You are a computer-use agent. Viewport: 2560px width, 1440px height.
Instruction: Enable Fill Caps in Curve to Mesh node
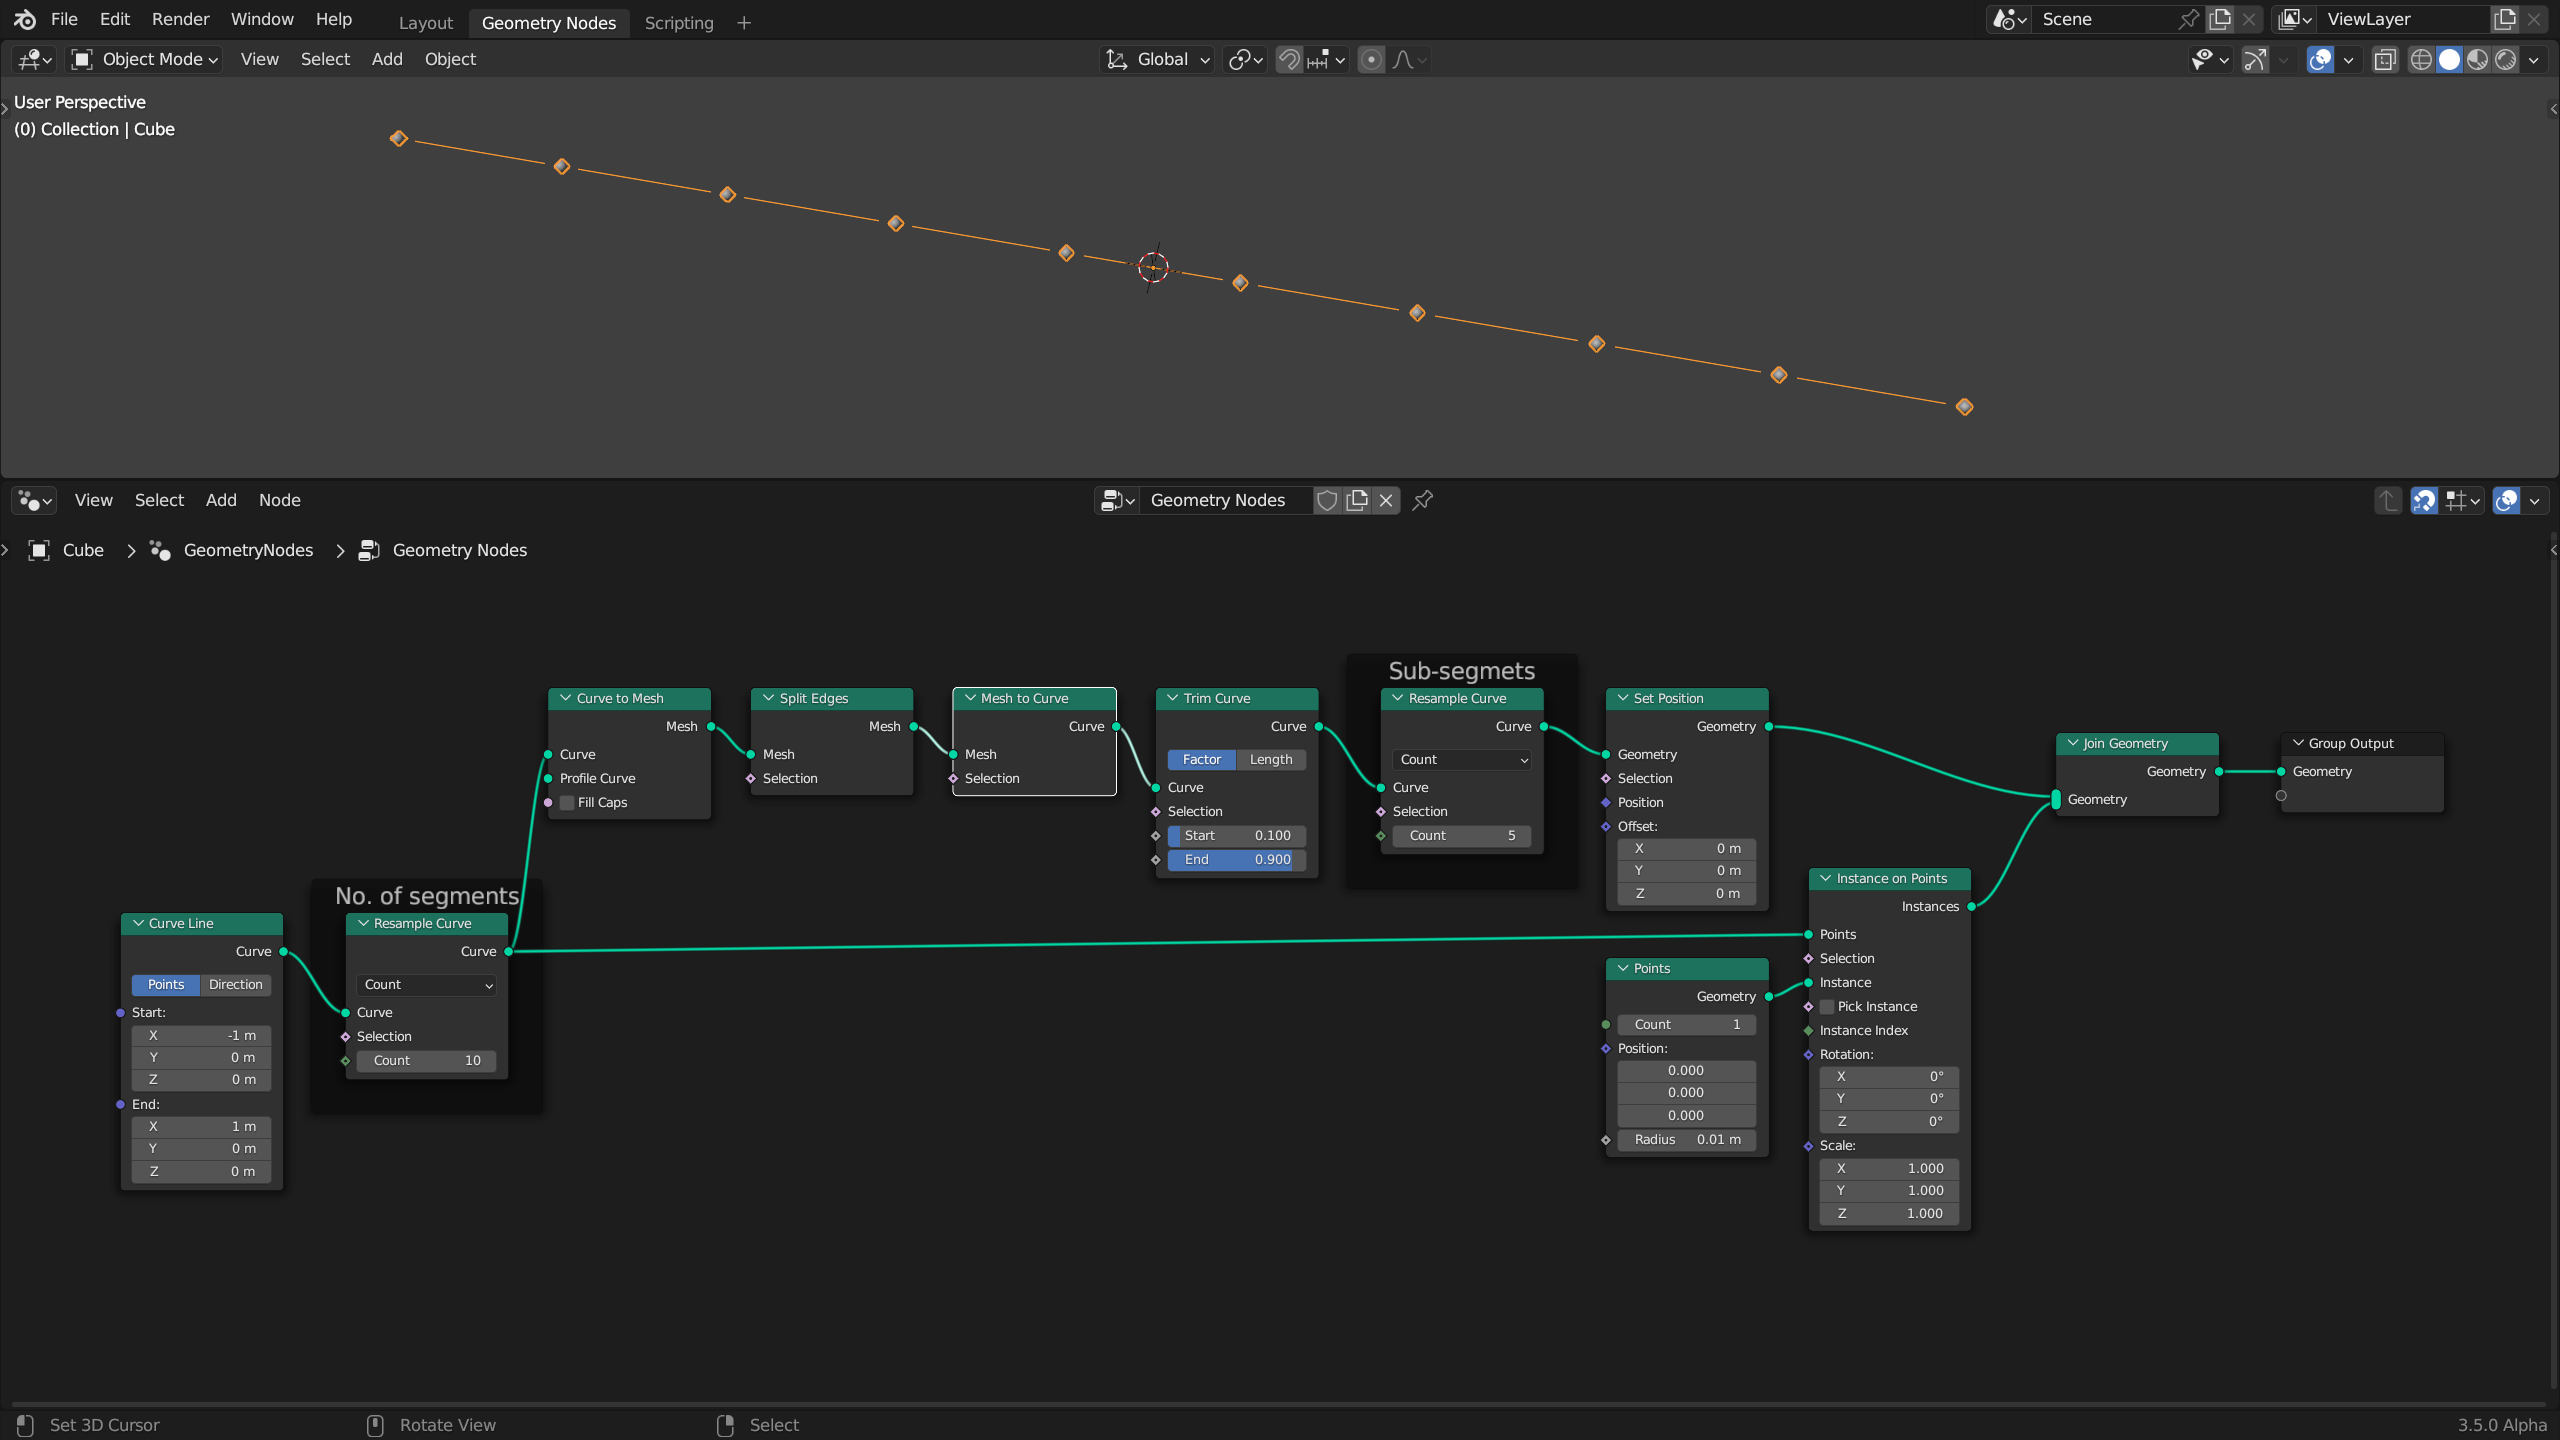tap(567, 802)
